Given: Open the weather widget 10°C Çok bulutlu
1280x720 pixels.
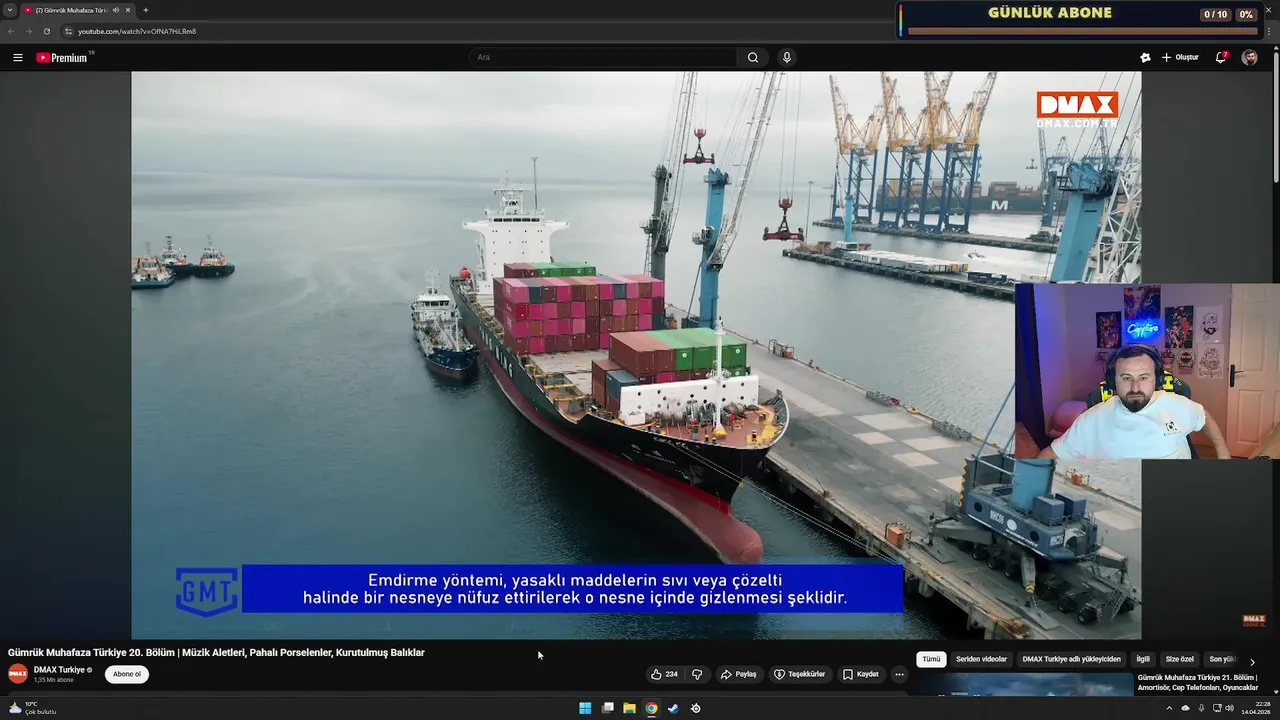Looking at the screenshot, I should pos(32,708).
